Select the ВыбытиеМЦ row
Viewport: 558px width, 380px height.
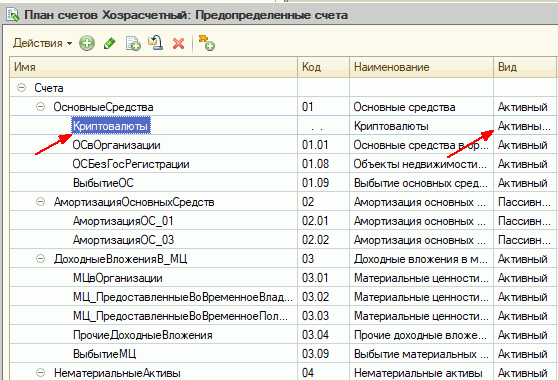pyautogui.click(x=283, y=354)
